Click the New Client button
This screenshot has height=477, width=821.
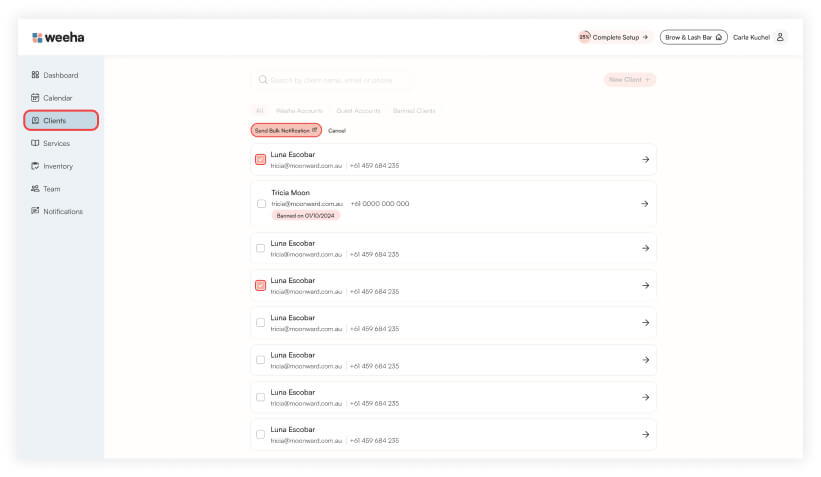pos(629,80)
